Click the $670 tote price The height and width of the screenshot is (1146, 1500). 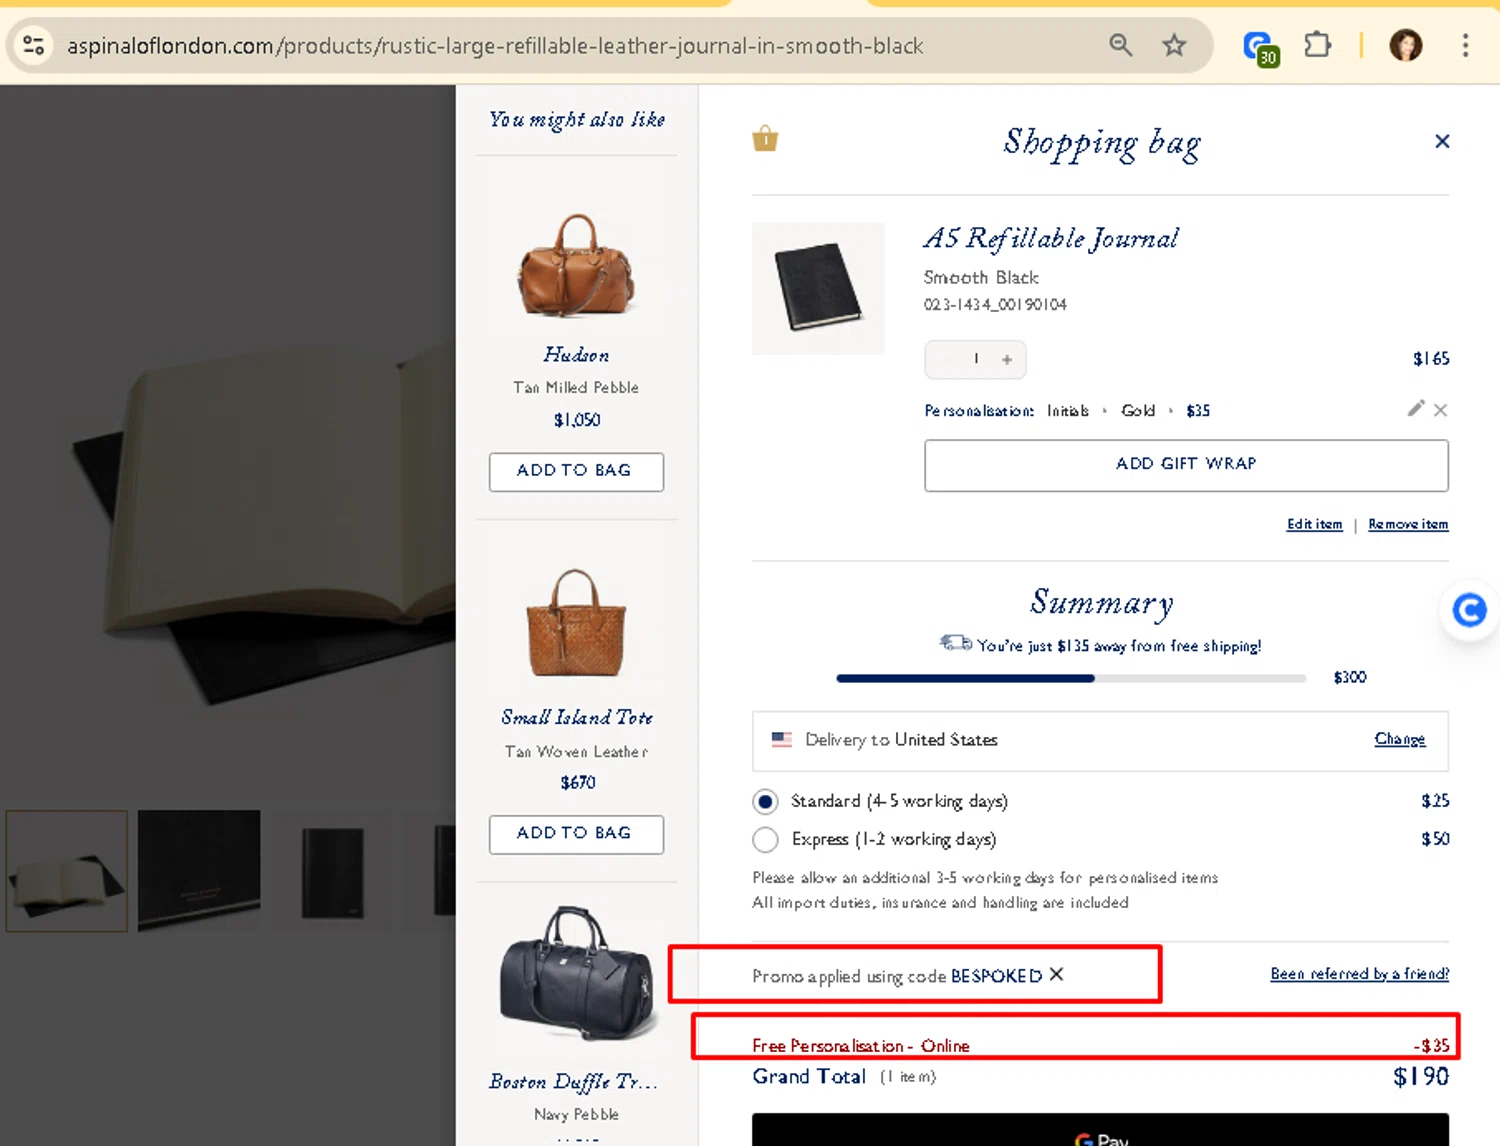[x=578, y=782]
